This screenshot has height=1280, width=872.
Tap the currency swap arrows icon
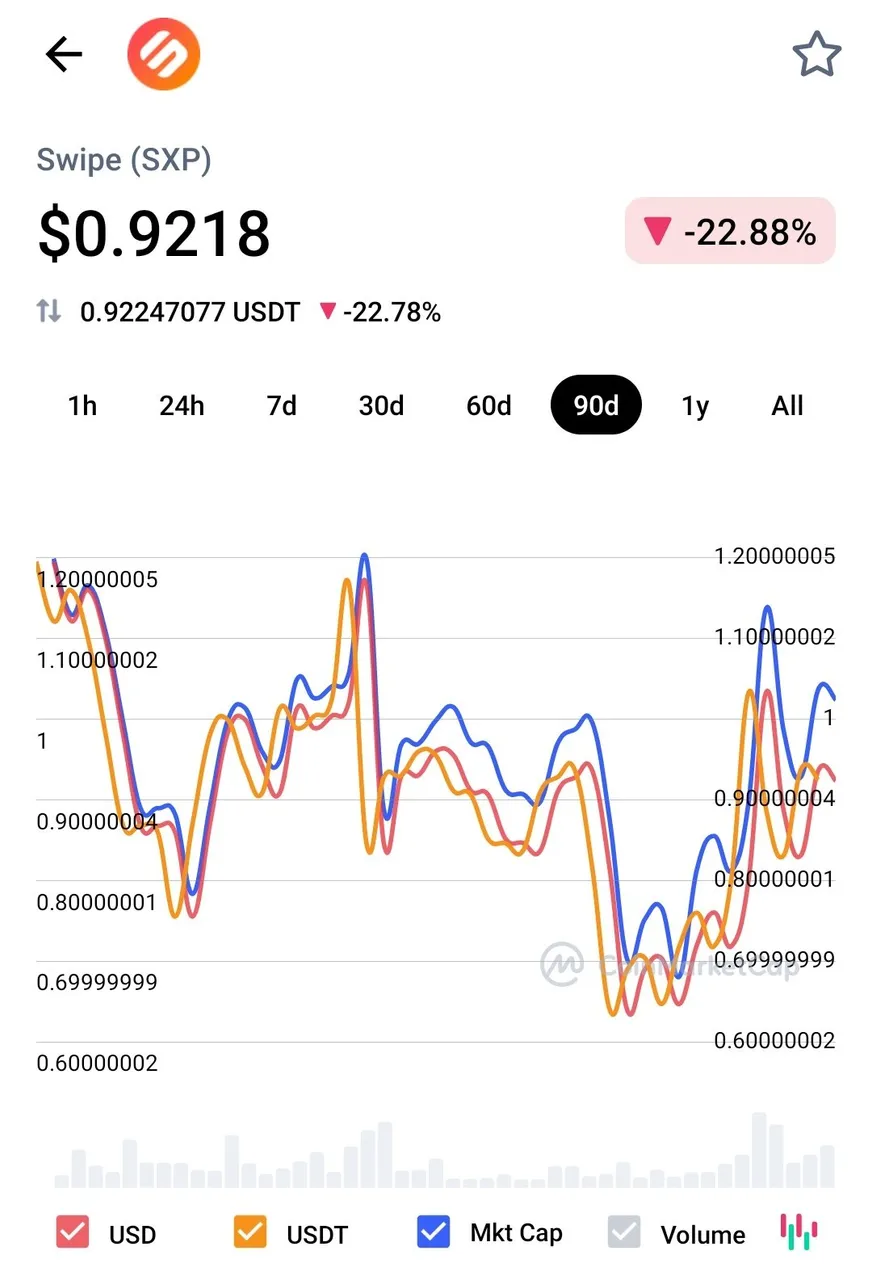click(49, 312)
